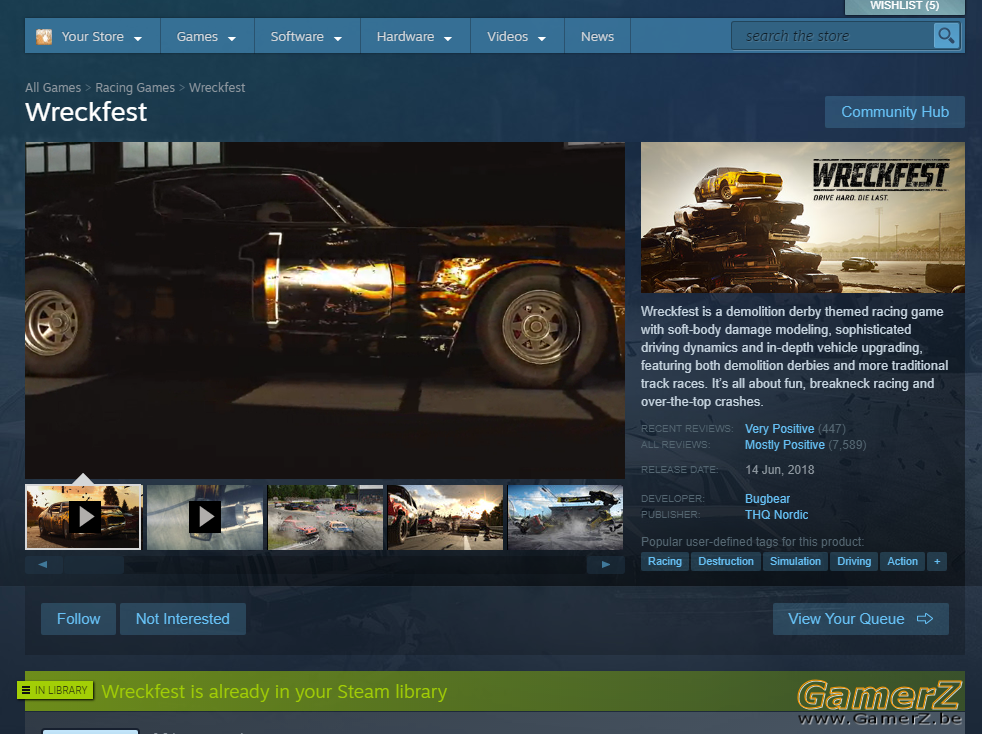Select the sunset race screenshot thumbnail
The width and height of the screenshot is (982, 734).
pyautogui.click(x=445, y=517)
